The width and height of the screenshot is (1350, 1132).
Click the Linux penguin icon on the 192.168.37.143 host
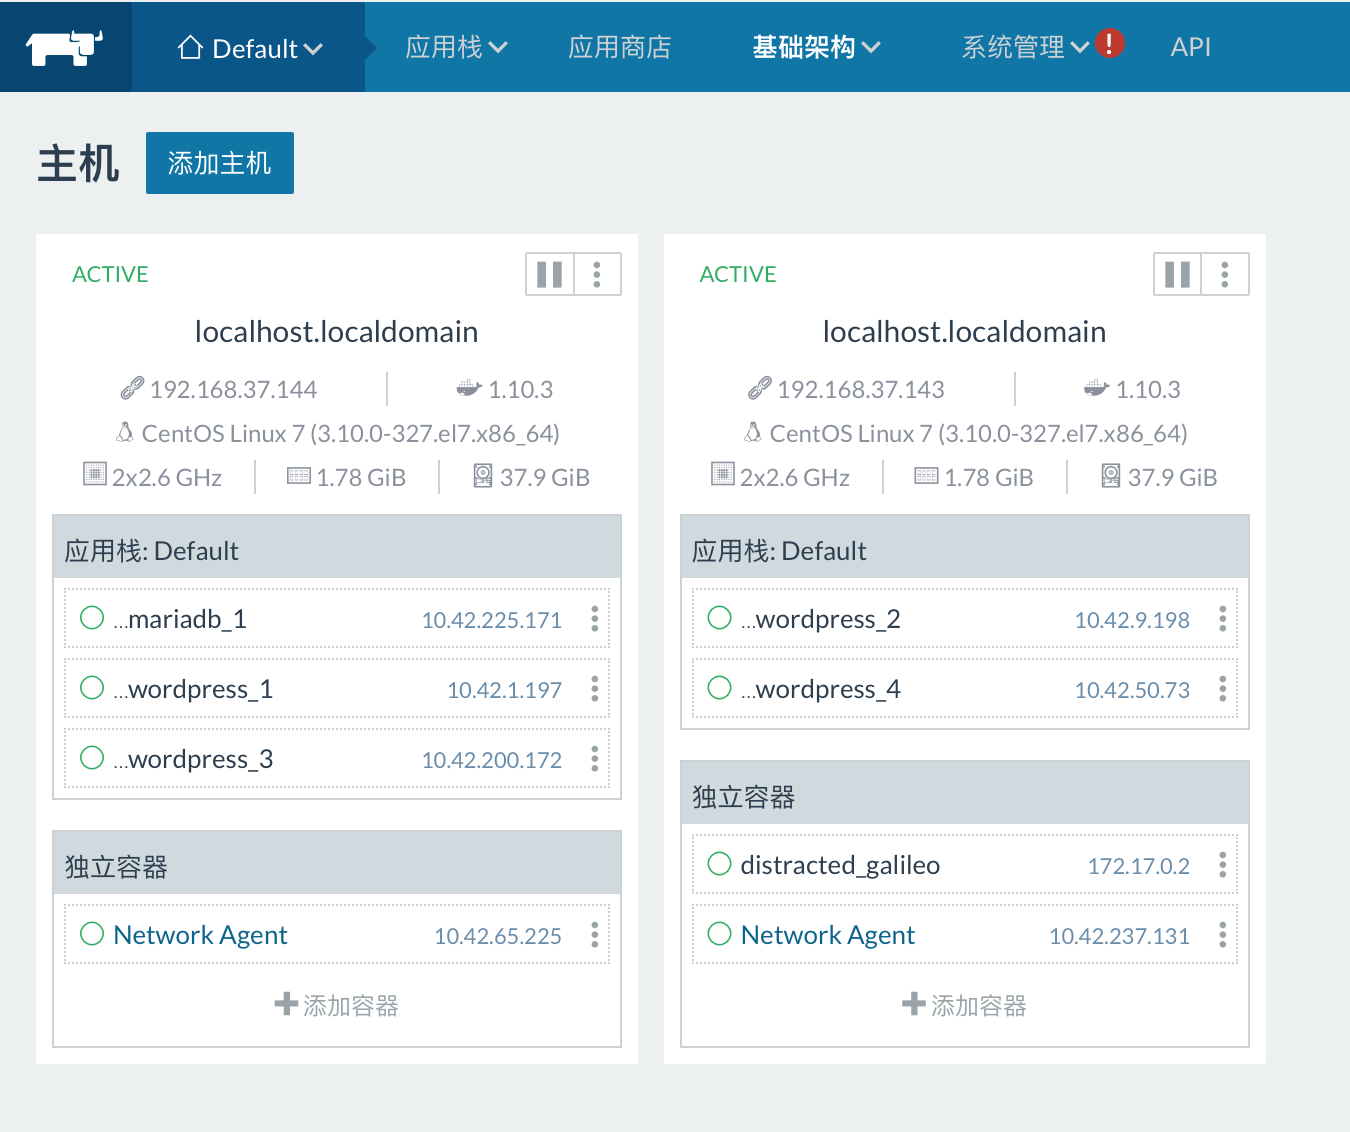tap(753, 432)
